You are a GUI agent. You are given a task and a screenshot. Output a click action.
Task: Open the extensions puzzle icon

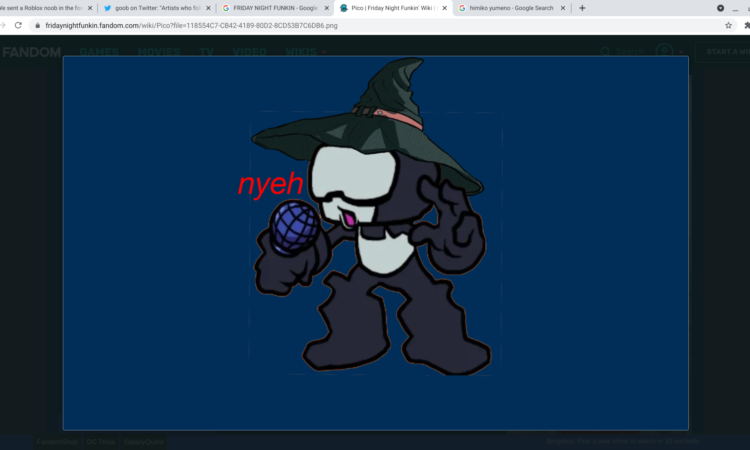tap(747, 25)
